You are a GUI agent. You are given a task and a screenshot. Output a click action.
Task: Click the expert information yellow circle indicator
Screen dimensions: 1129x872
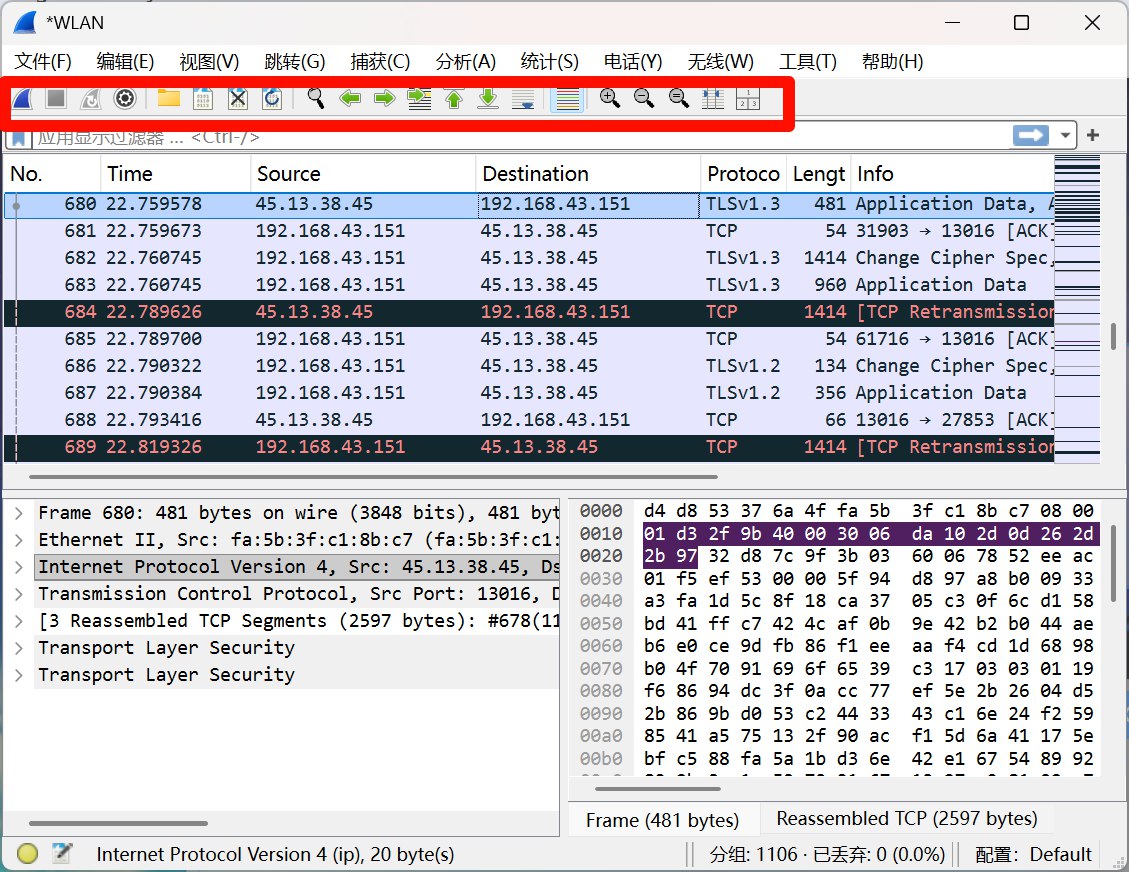coord(28,854)
